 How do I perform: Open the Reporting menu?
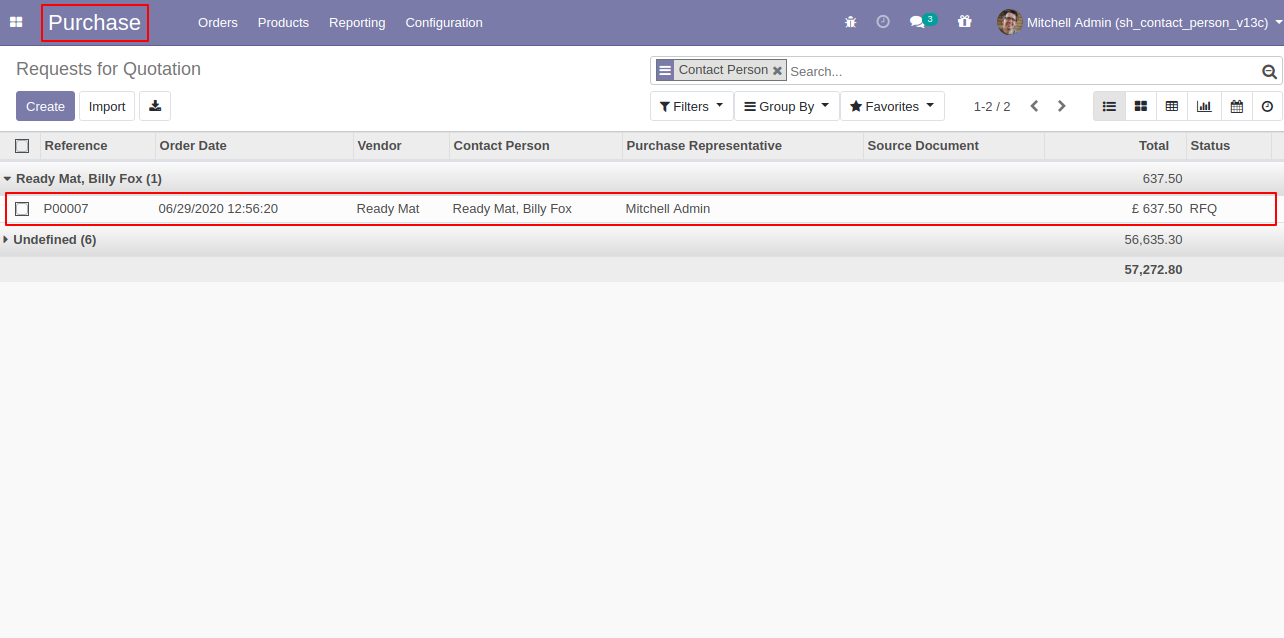pos(357,22)
